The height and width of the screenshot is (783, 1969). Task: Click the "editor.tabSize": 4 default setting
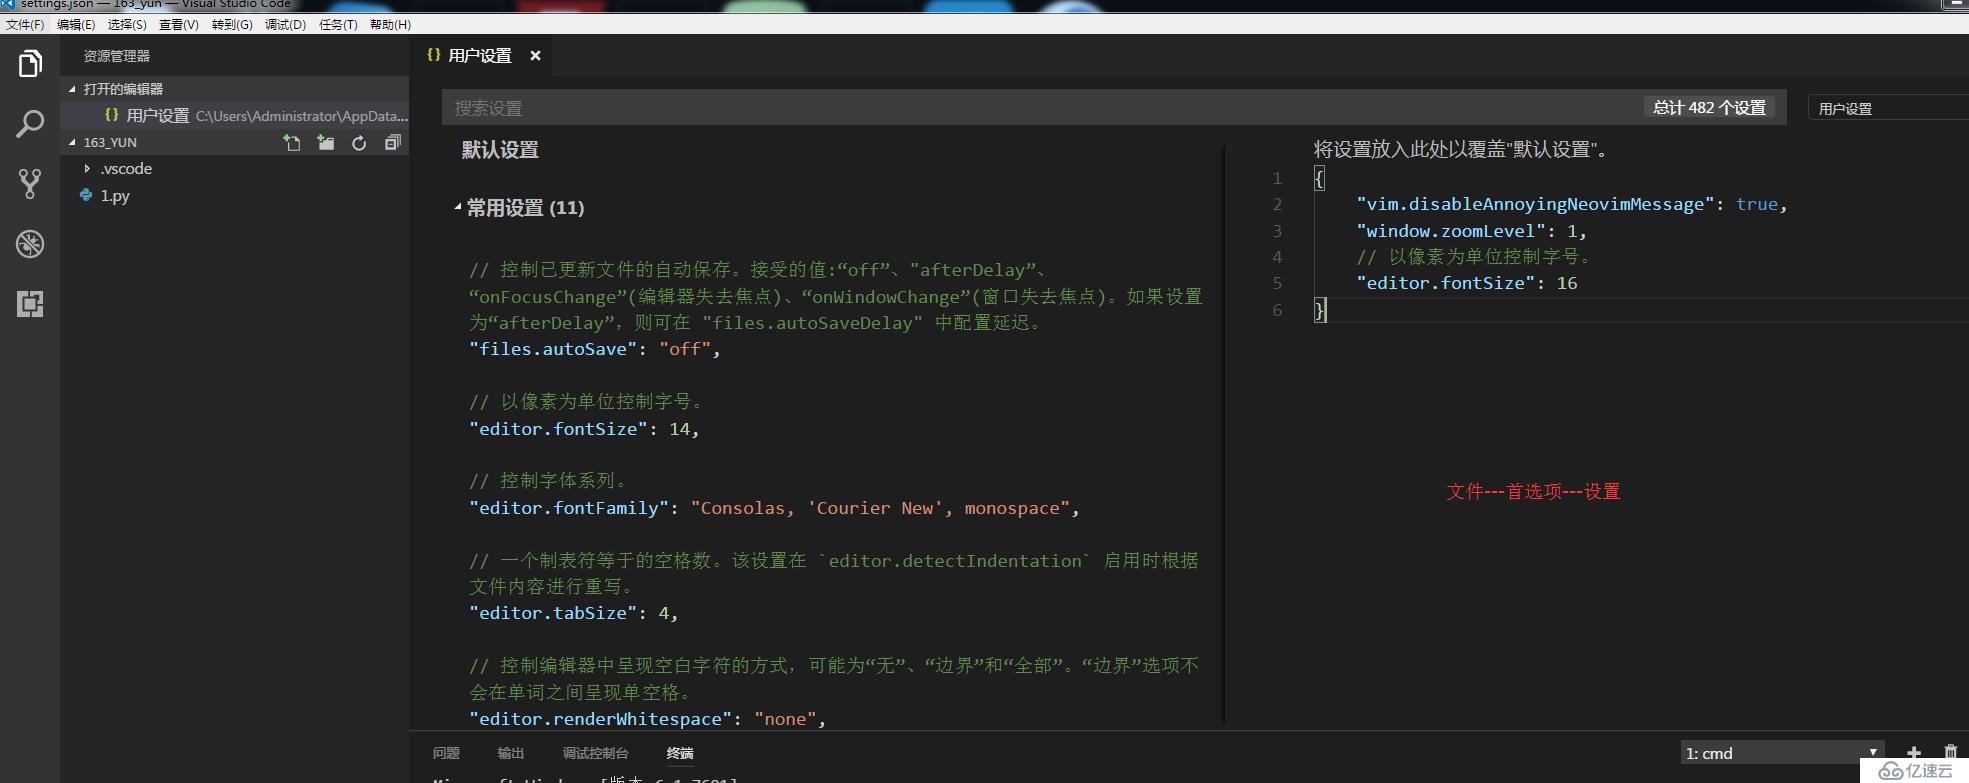[574, 613]
